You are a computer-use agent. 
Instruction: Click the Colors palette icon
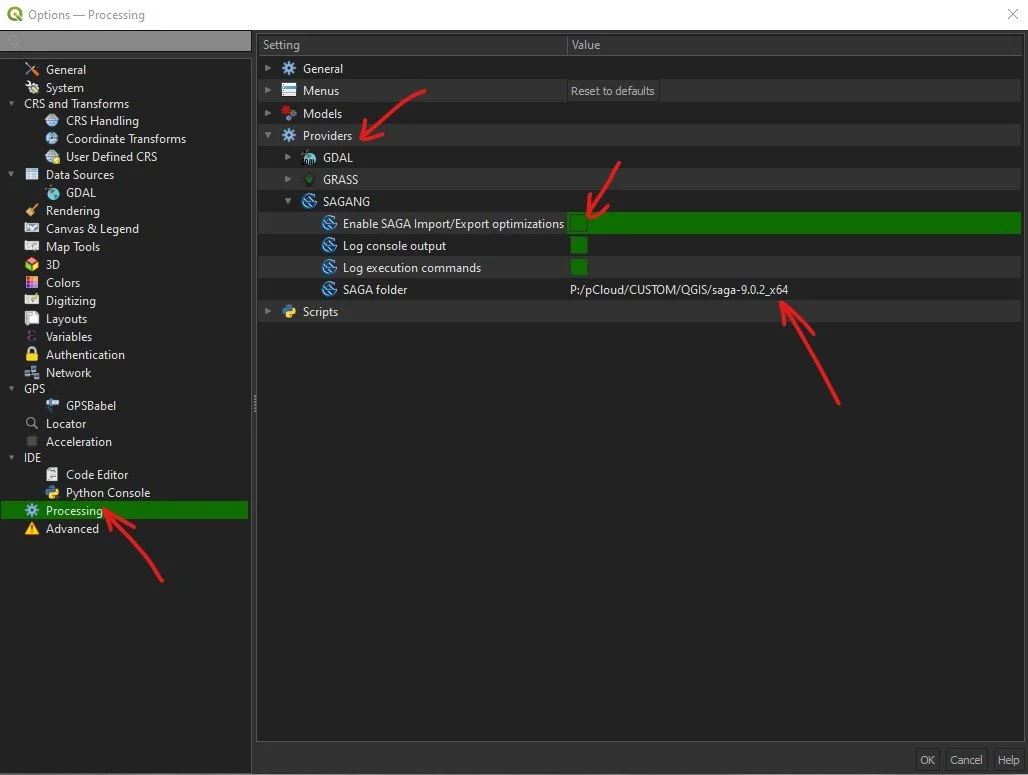[31, 283]
